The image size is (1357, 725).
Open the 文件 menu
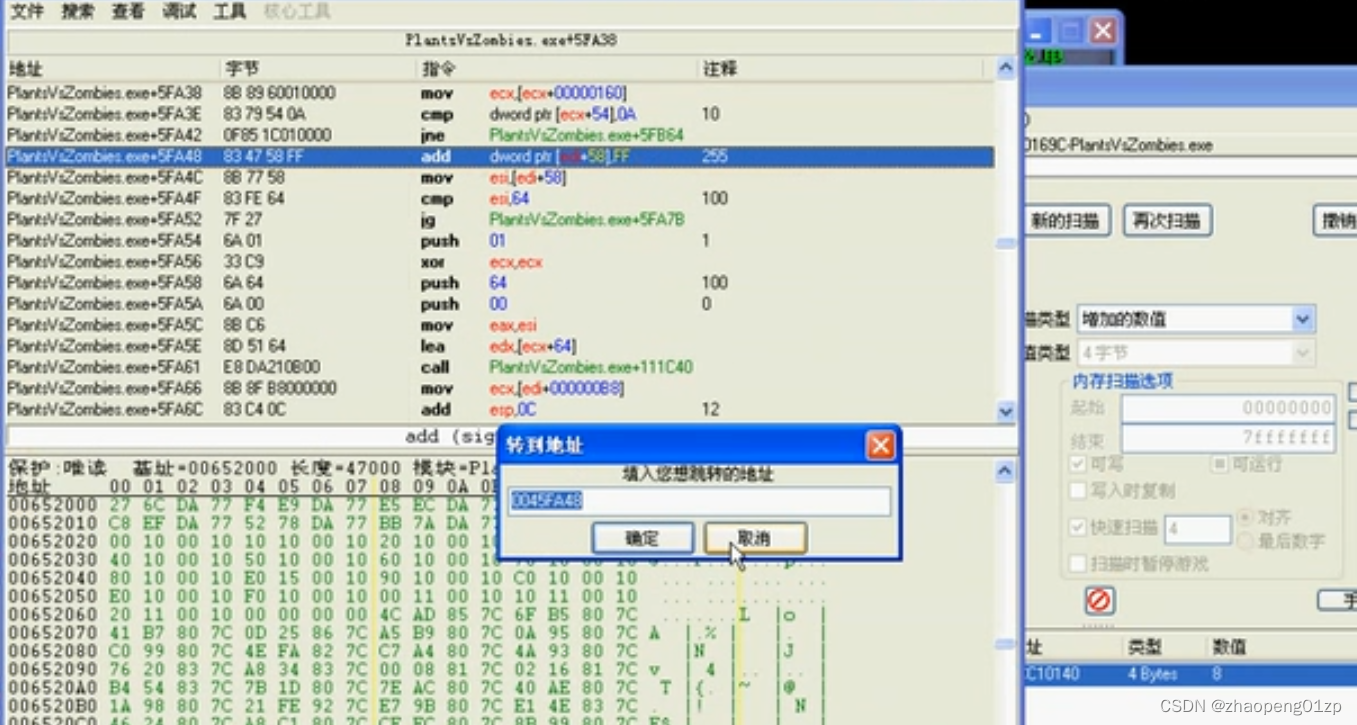tap(27, 12)
